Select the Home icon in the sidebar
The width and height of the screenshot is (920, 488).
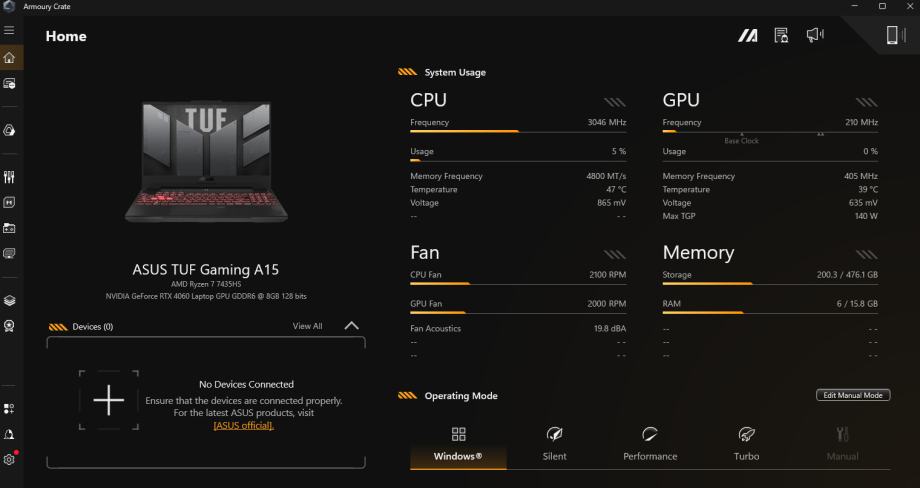(x=9, y=57)
